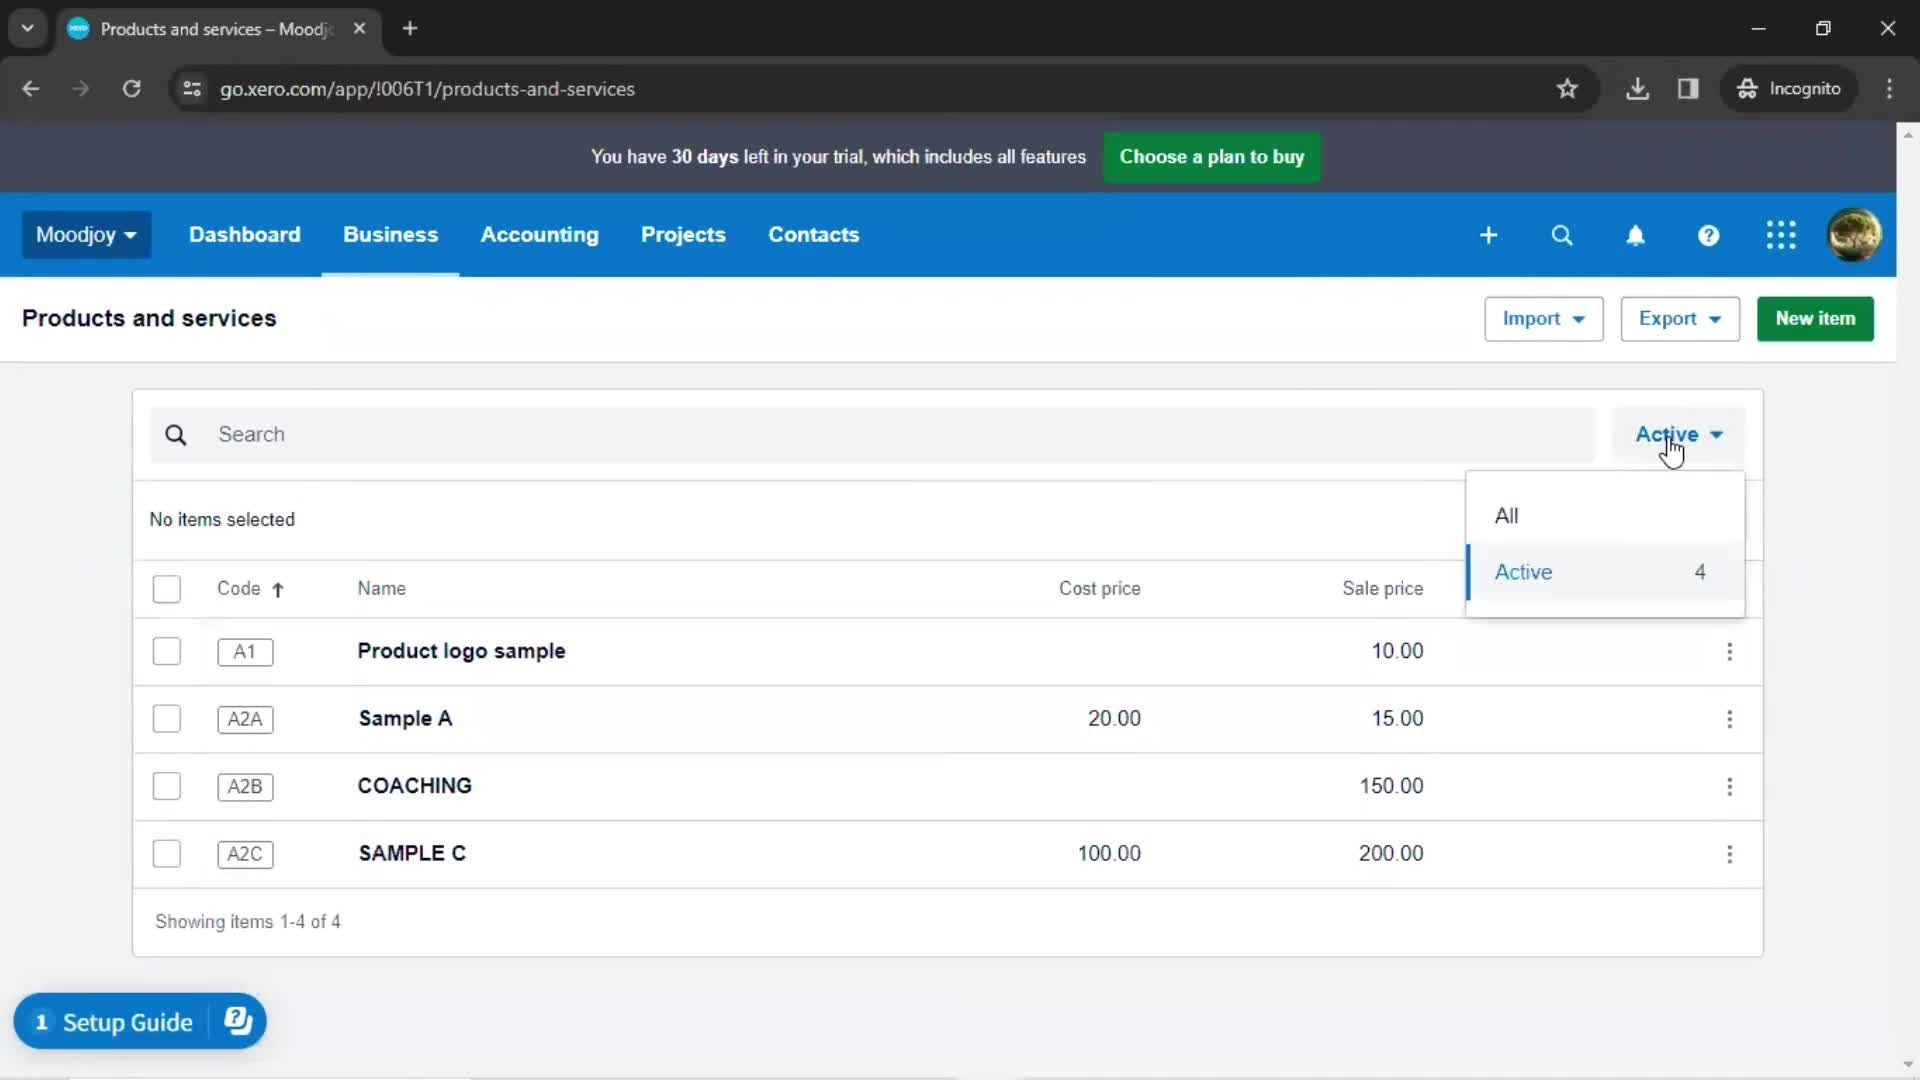Open the Projects menu
Viewport: 1920px width, 1080px height.
coord(683,235)
